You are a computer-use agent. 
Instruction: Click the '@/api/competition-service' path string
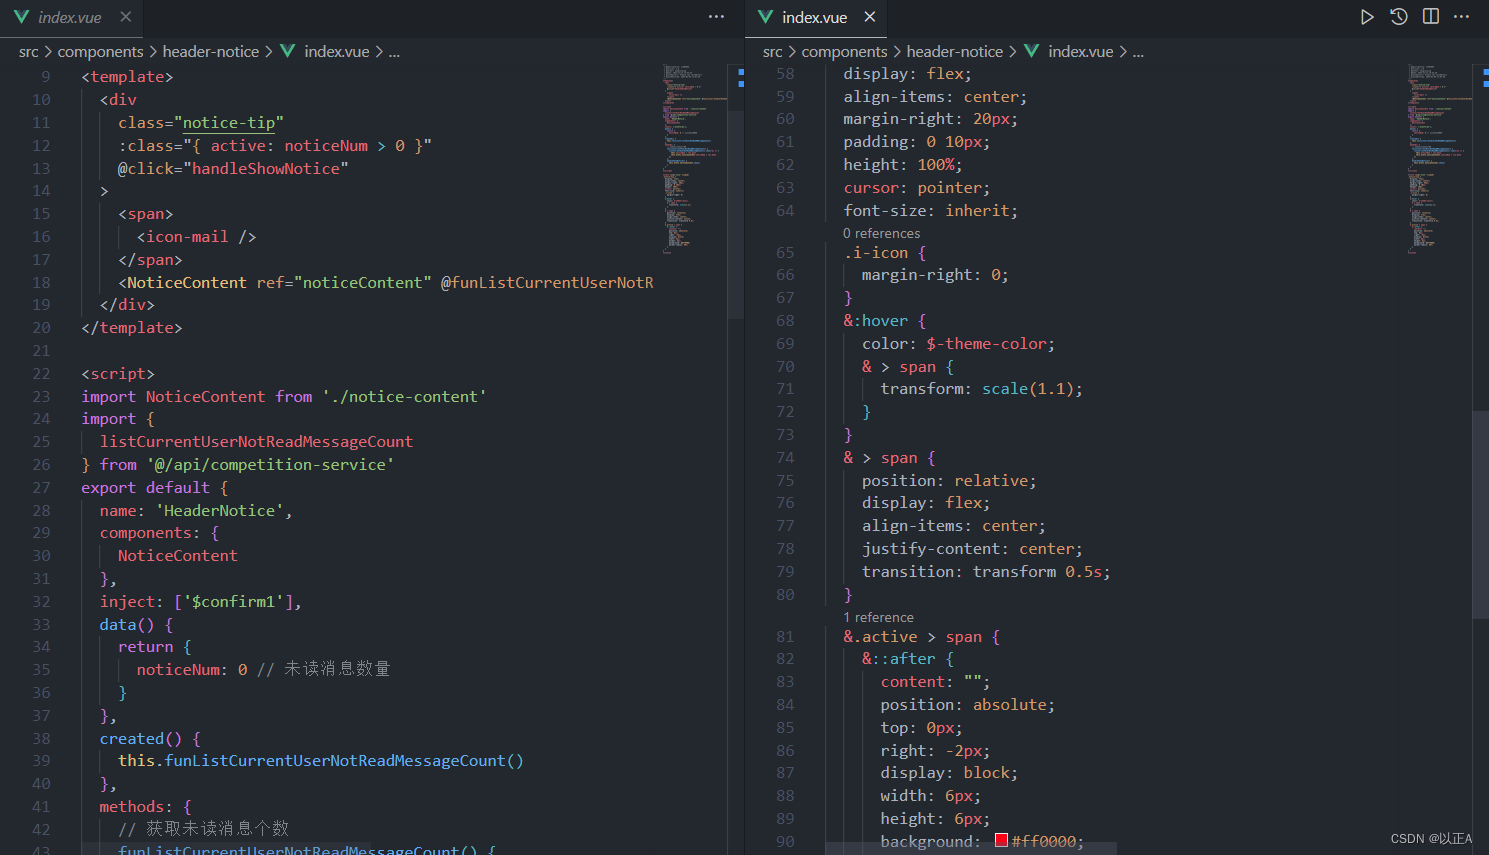270,465
